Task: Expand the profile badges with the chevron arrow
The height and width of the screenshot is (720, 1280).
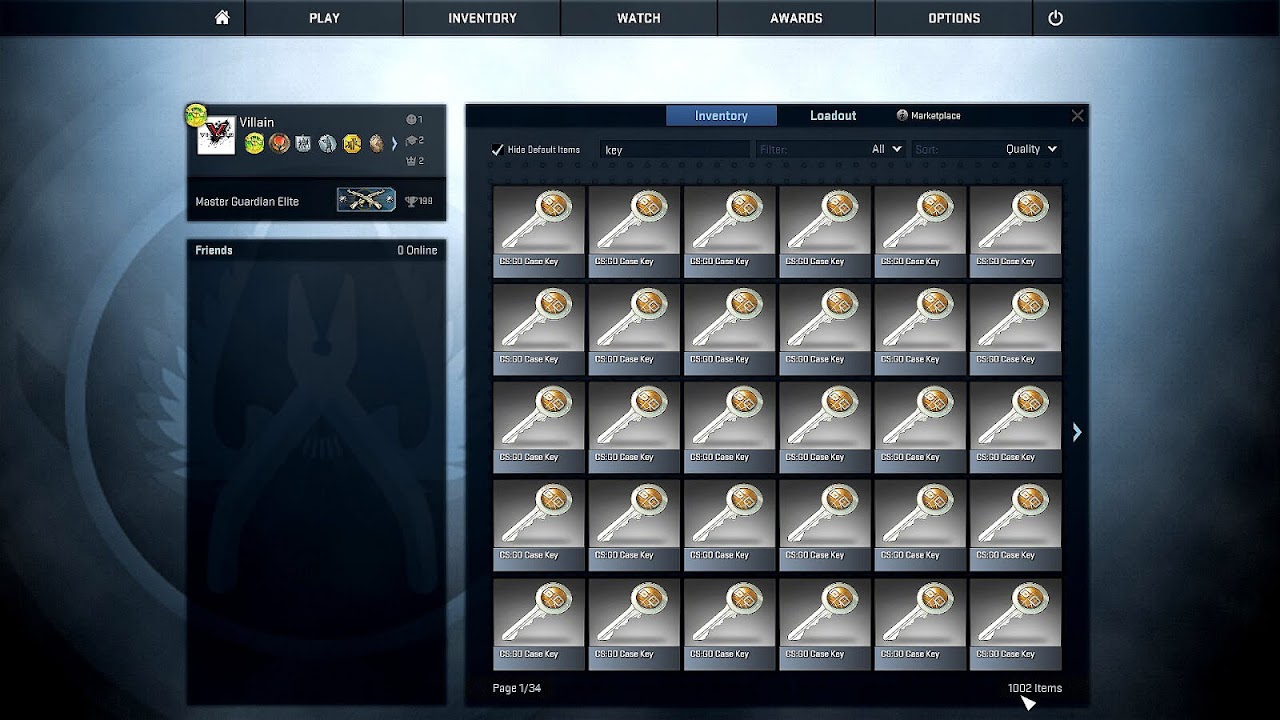Action: (x=396, y=144)
